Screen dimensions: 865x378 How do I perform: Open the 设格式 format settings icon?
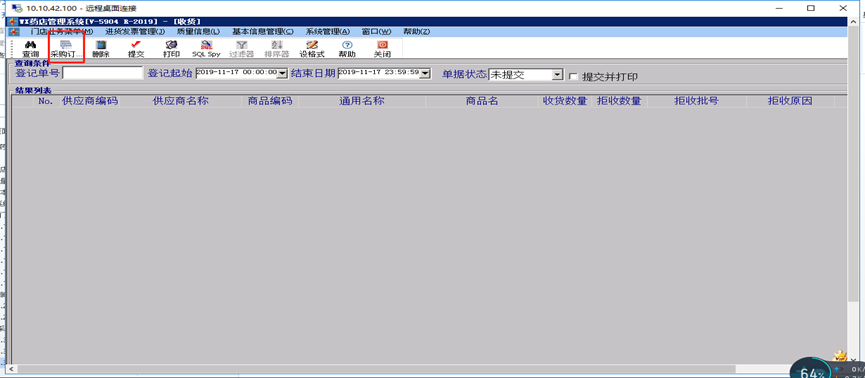[x=312, y=49]
